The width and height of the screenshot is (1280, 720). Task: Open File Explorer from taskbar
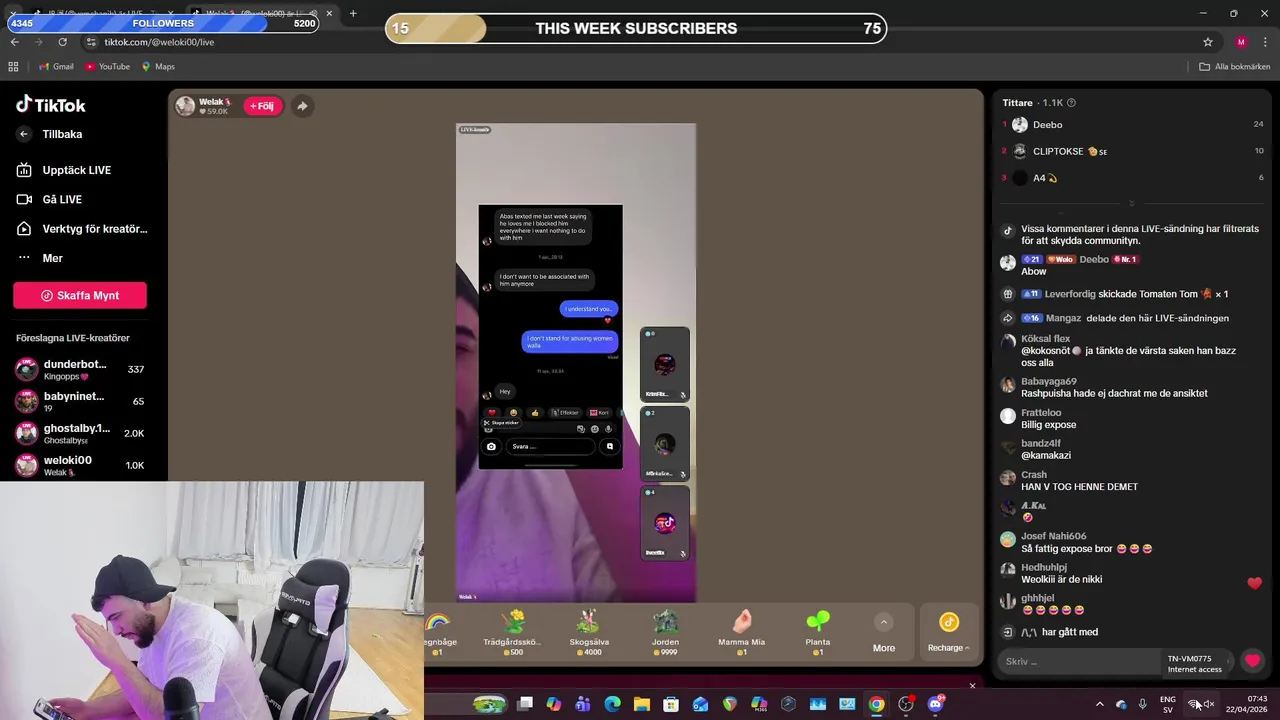click(x=641, y=704)
